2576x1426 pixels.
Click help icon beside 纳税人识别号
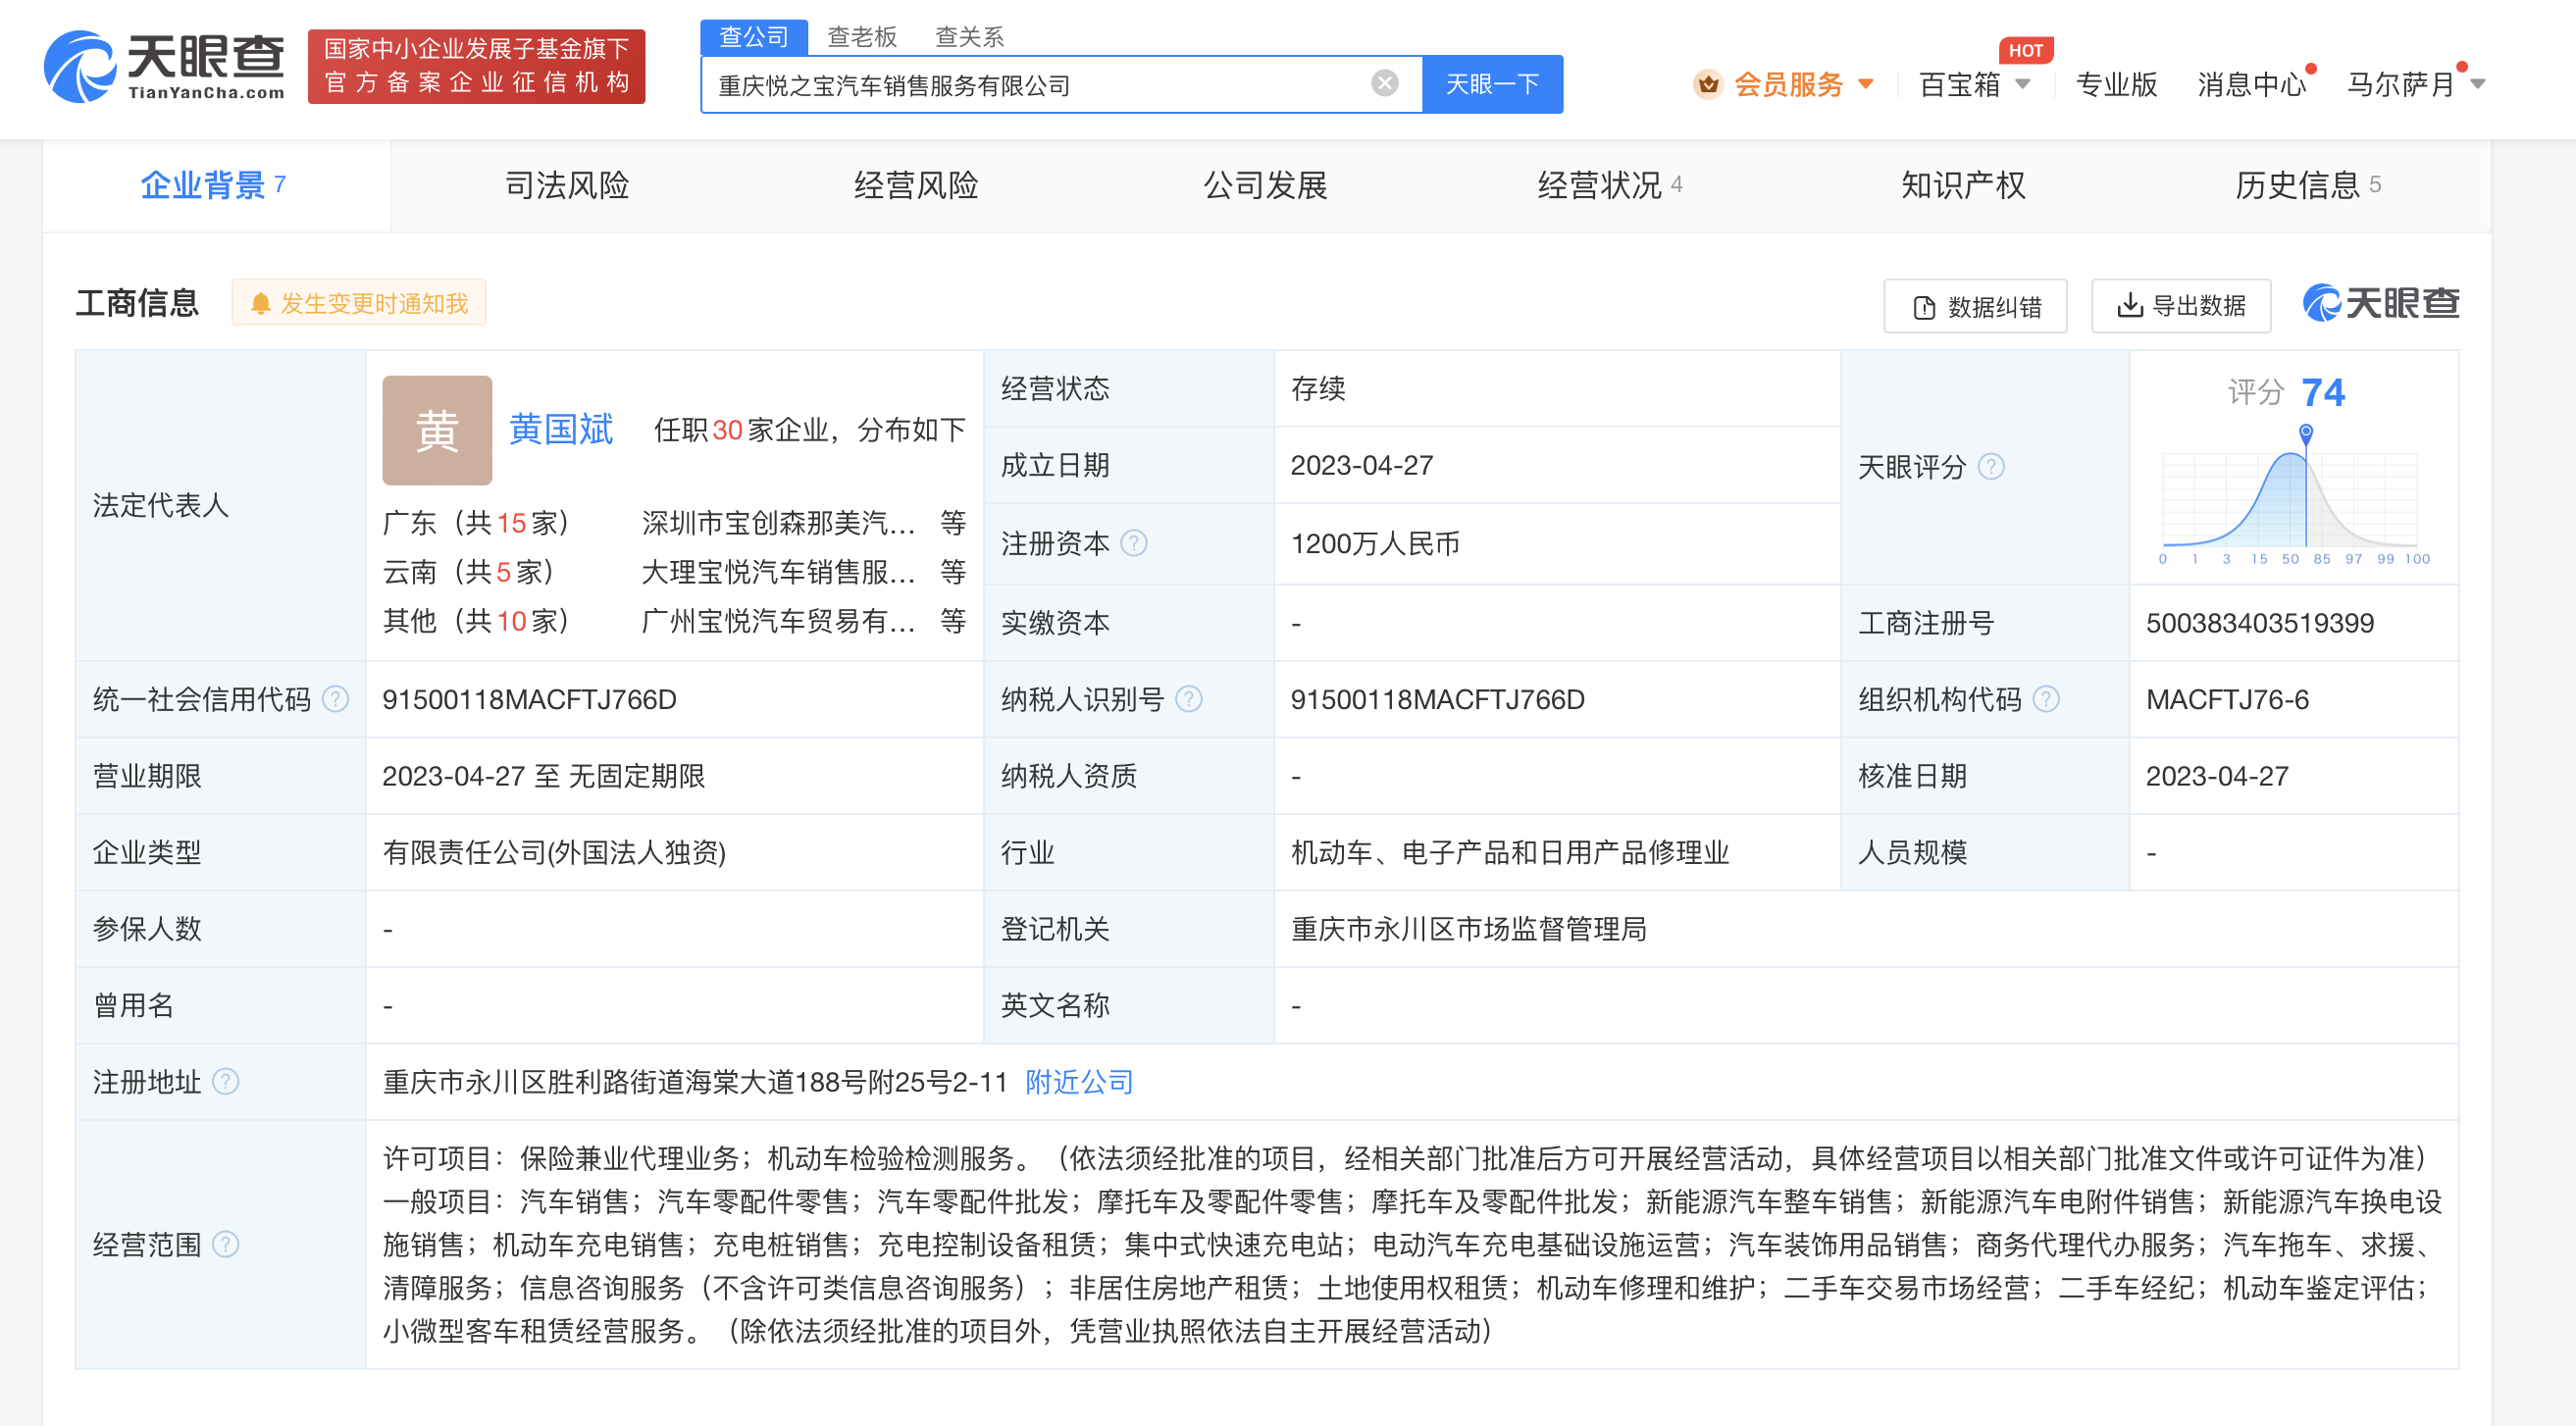[x=1188, y=699]
